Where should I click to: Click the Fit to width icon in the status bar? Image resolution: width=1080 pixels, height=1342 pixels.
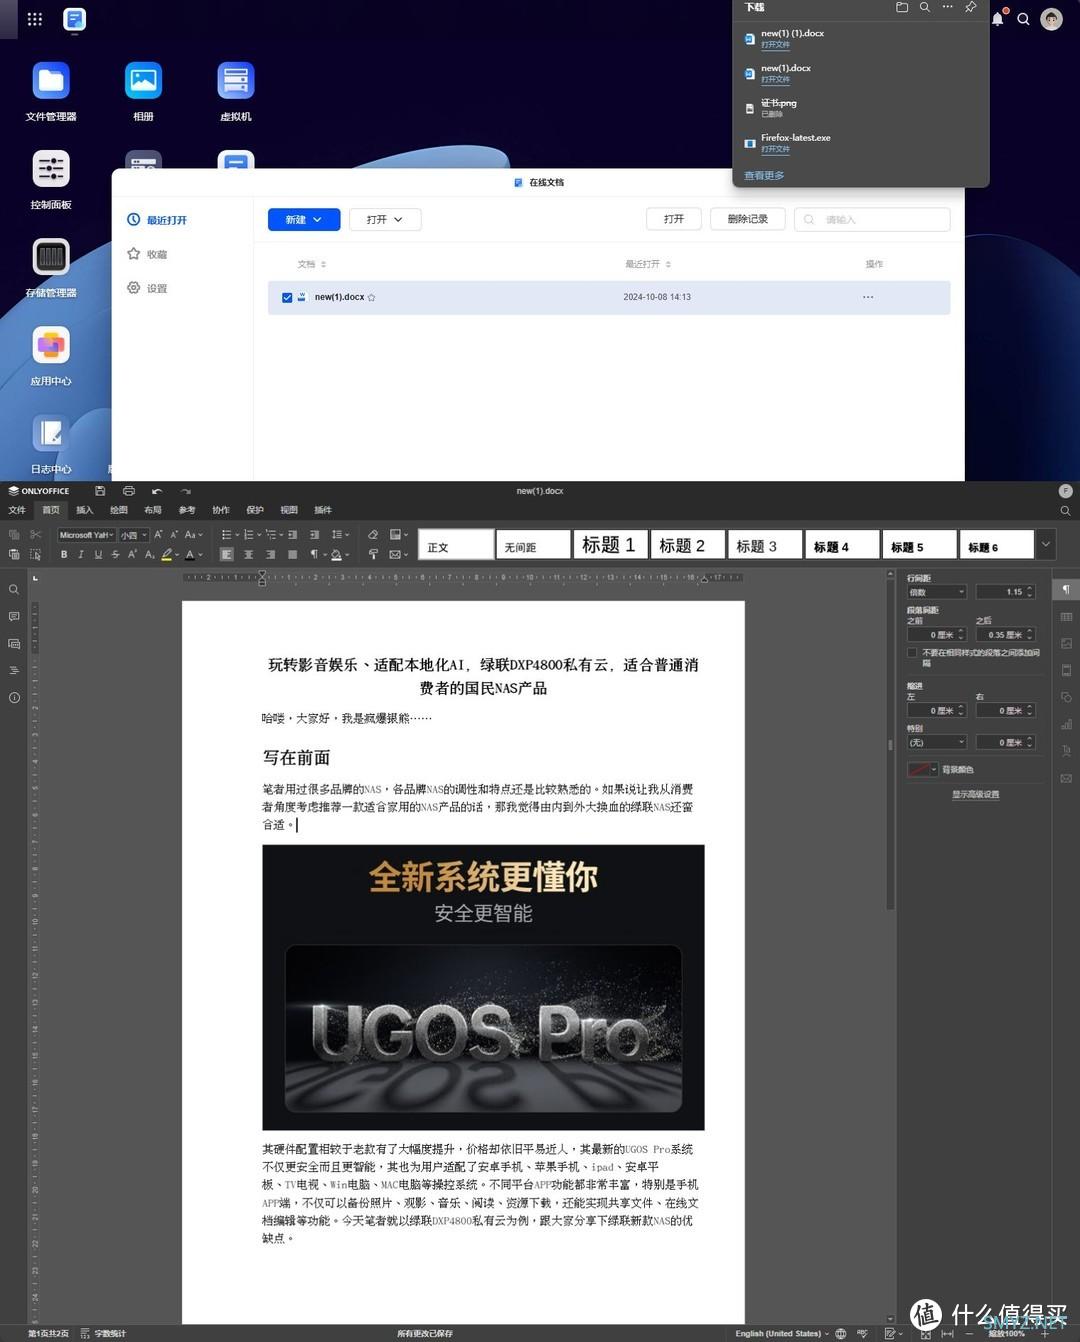947,1333
